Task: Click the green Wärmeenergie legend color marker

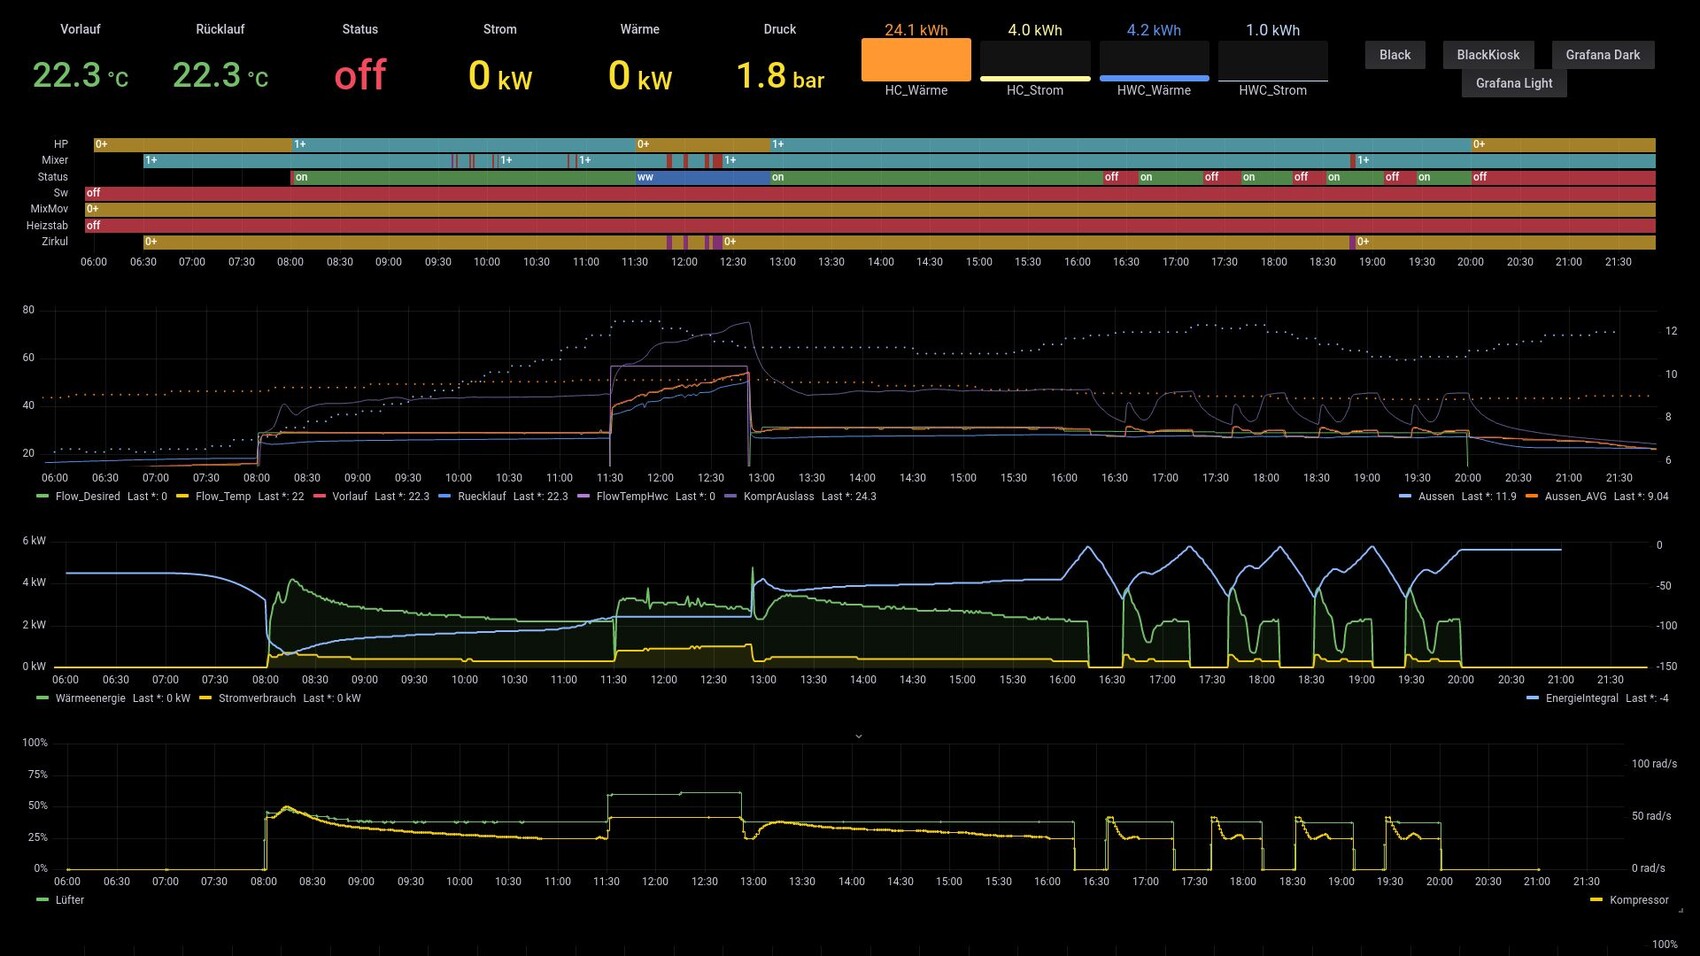Action: point(42,698)
